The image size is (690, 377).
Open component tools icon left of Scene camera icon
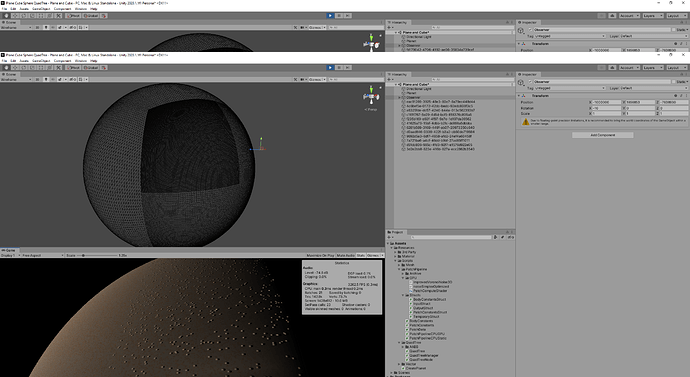[295, 80]
